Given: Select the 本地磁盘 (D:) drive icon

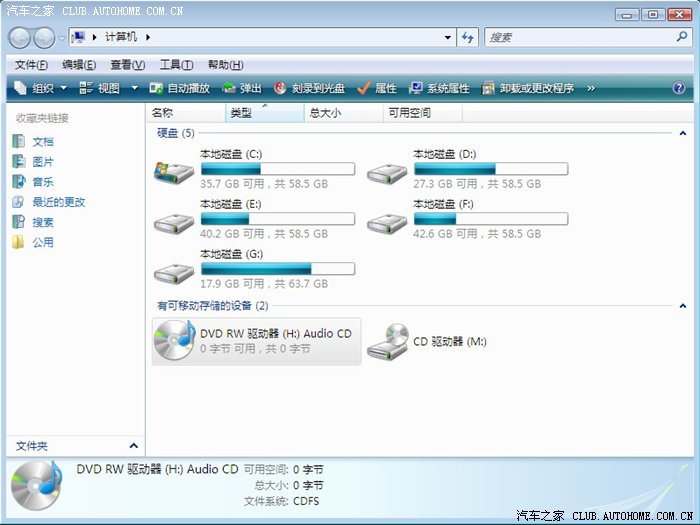Looking at the screenshot, I should [x=387, y=173].
